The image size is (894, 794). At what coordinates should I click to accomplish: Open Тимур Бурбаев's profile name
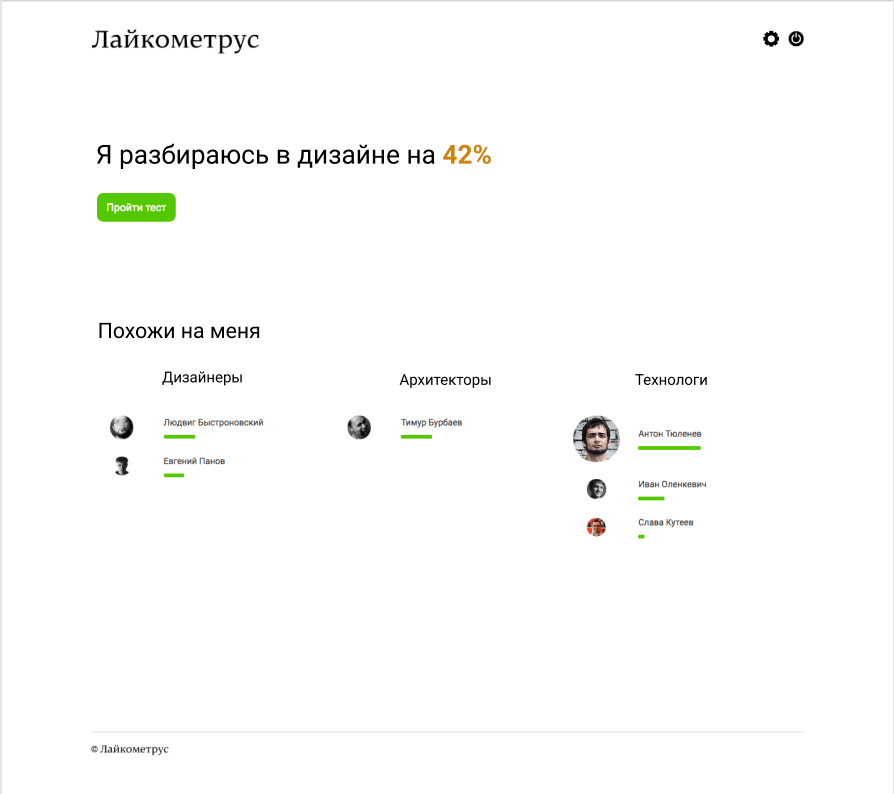pyautogui.click(x=431, y=423)
